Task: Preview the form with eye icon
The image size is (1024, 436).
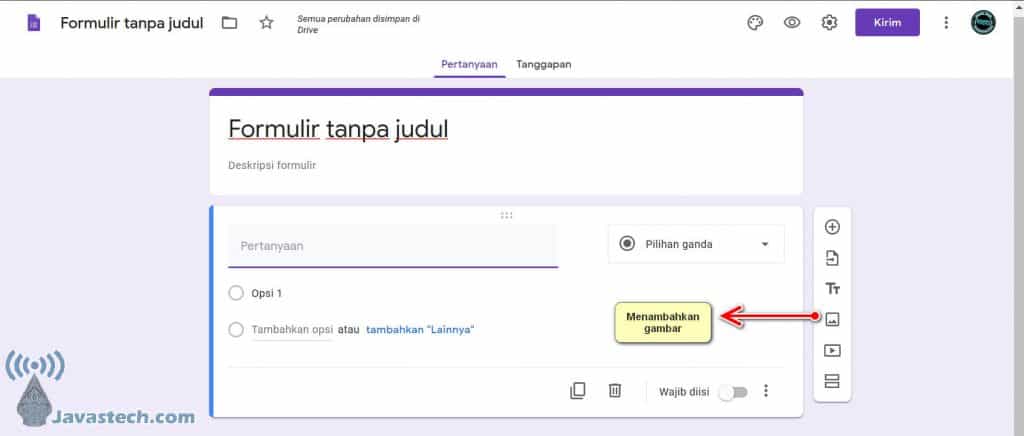Action: pyautogui.click(x=792, y=23)
